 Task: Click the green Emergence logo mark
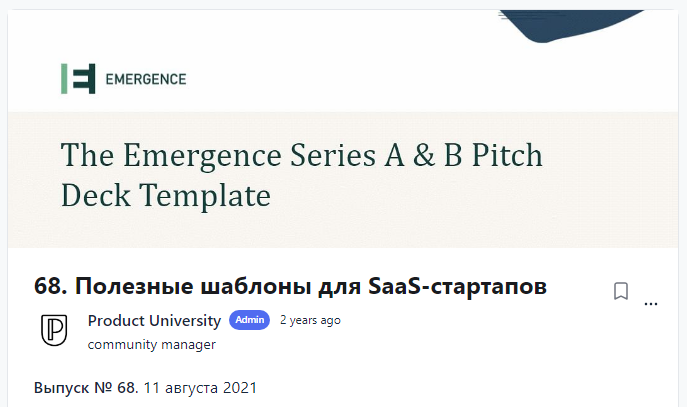78,79
